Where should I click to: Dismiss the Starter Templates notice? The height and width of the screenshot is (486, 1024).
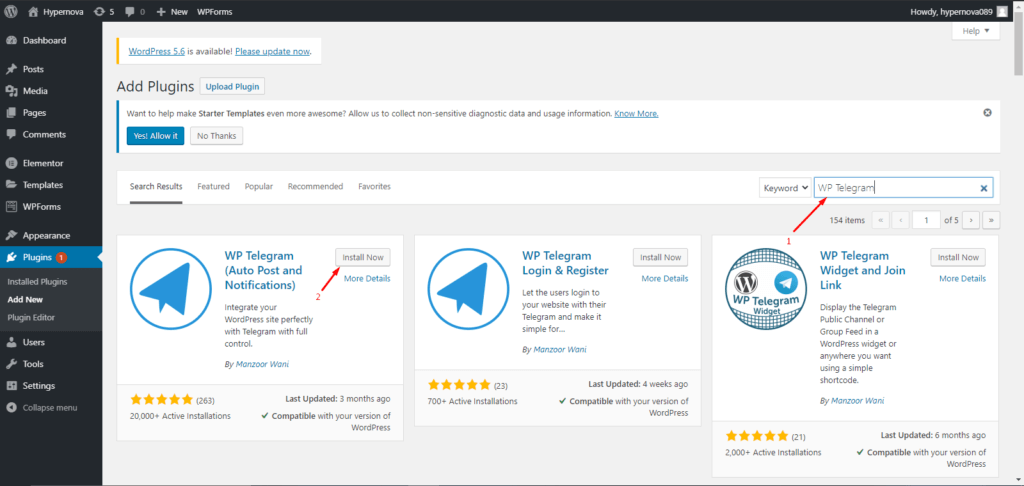tap(987, 113)
